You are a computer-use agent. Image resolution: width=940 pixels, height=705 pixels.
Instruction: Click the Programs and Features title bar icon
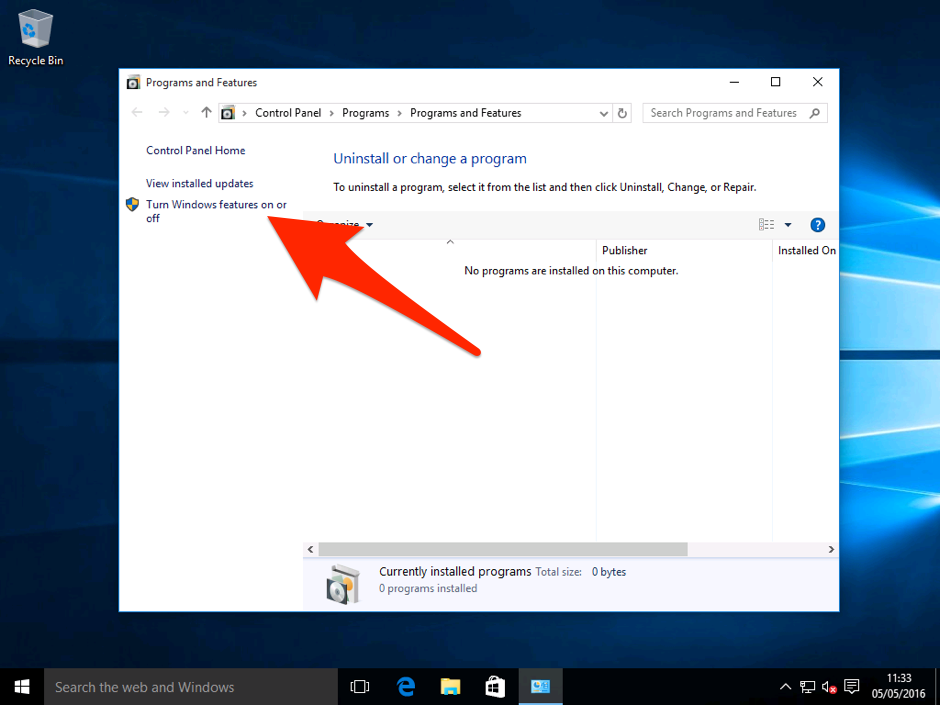133,83
